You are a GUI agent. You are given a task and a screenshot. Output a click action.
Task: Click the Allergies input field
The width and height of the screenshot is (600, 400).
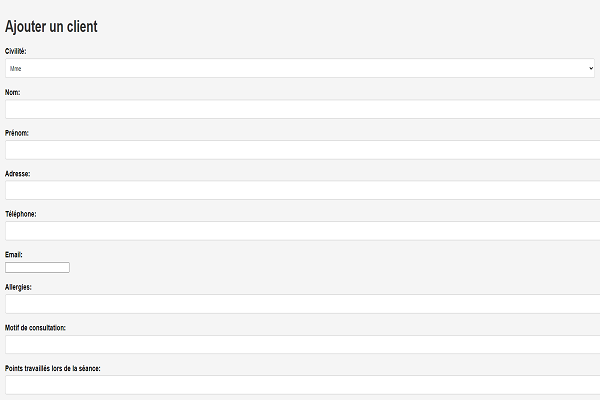(303, 304)
